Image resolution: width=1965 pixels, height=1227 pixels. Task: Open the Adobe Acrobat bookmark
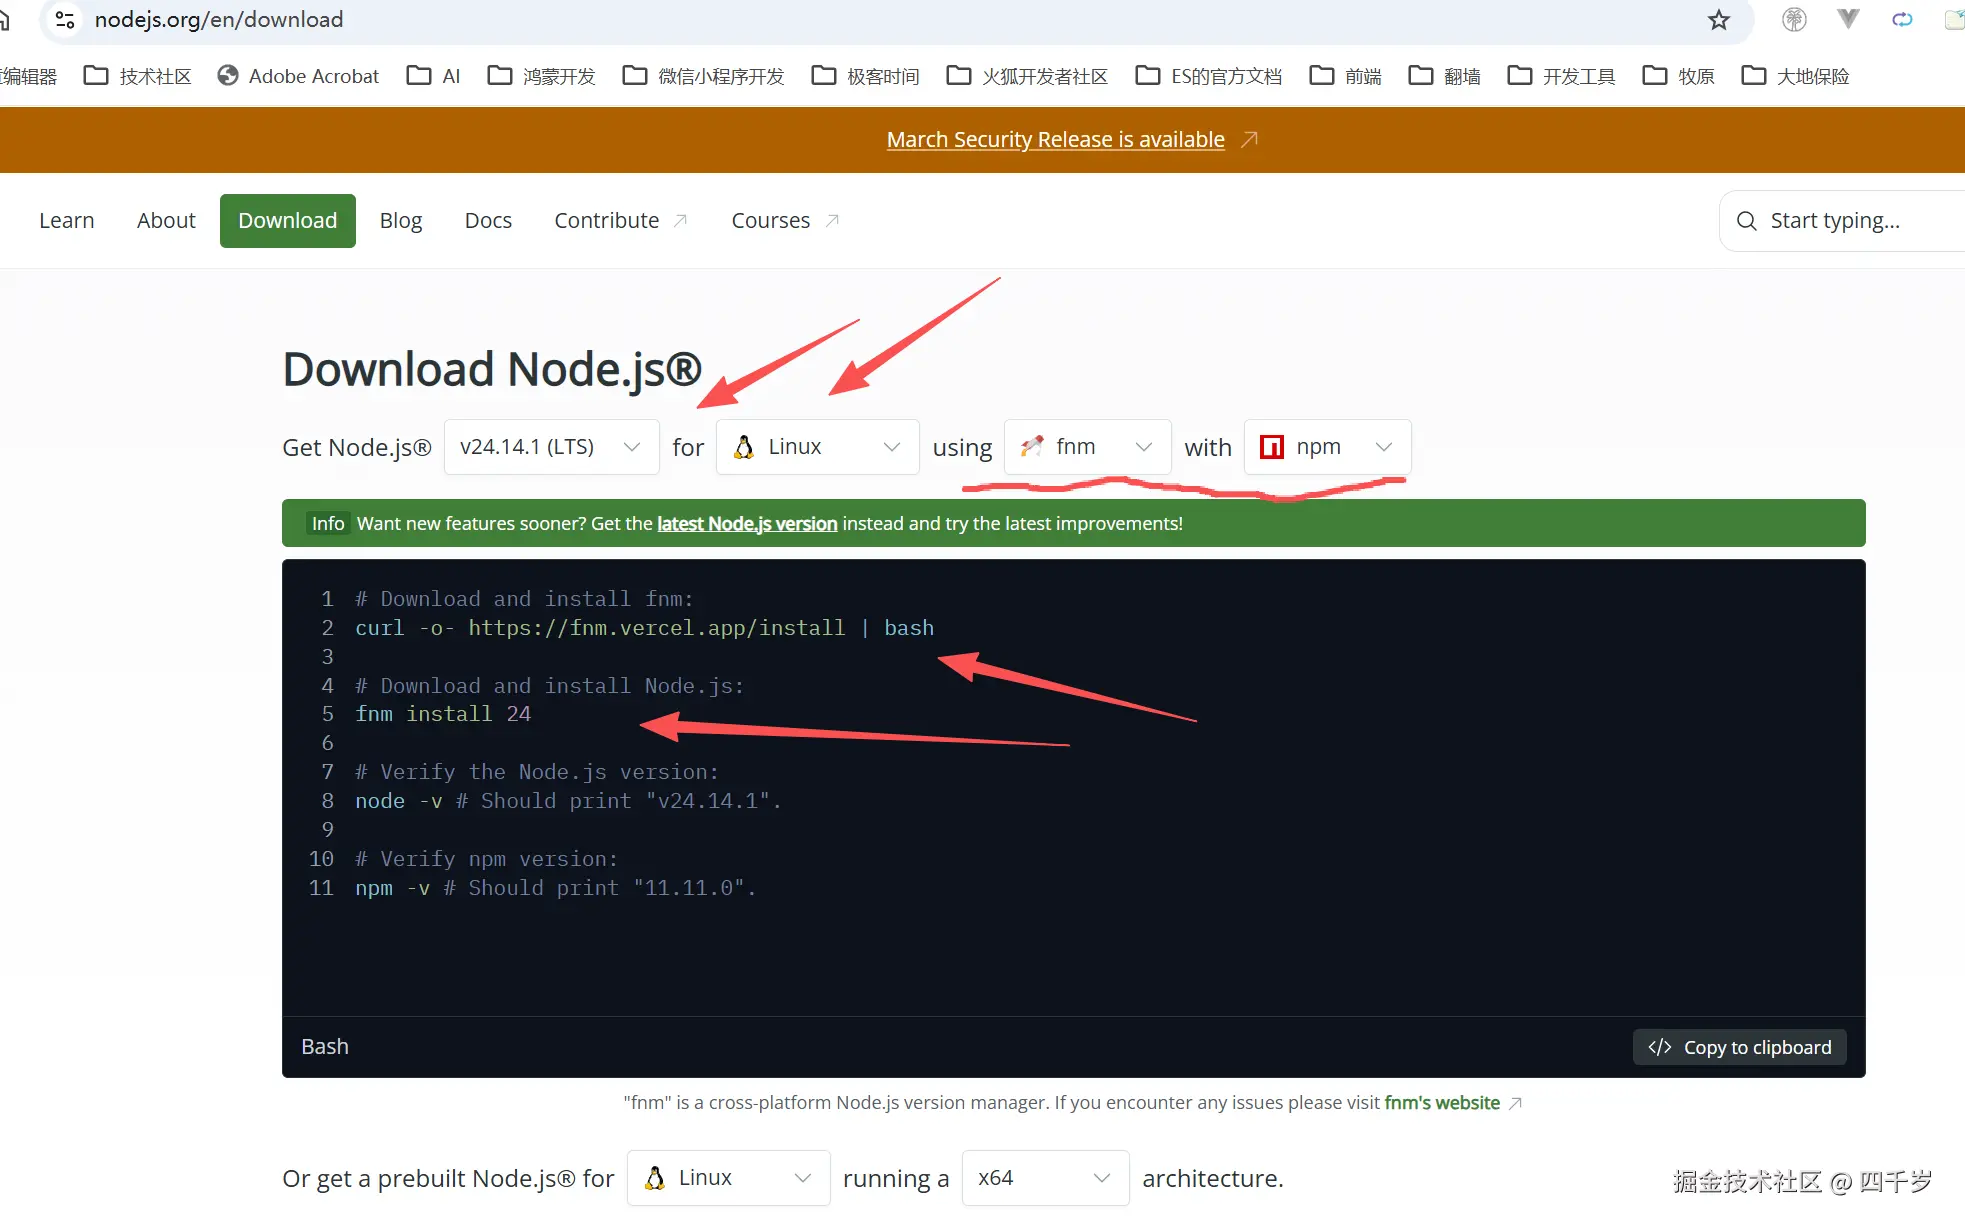coord(297,75)
